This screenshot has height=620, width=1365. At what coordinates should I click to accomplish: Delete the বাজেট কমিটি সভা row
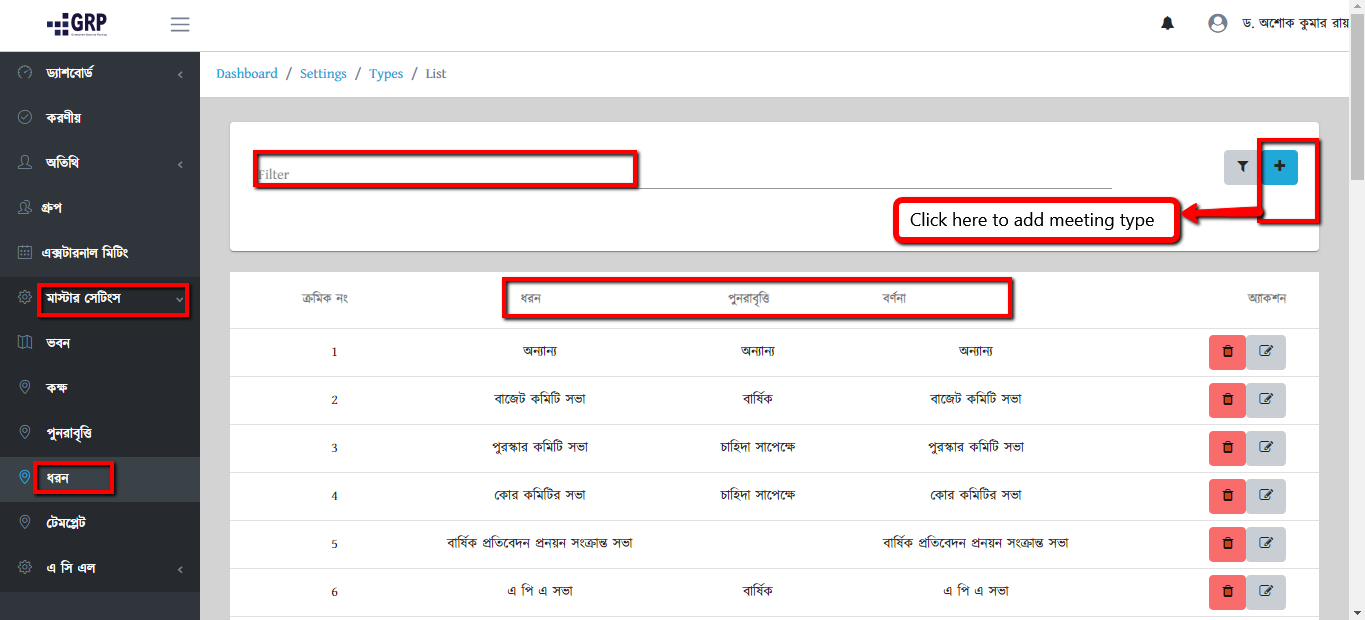(x=1227, y=400)
